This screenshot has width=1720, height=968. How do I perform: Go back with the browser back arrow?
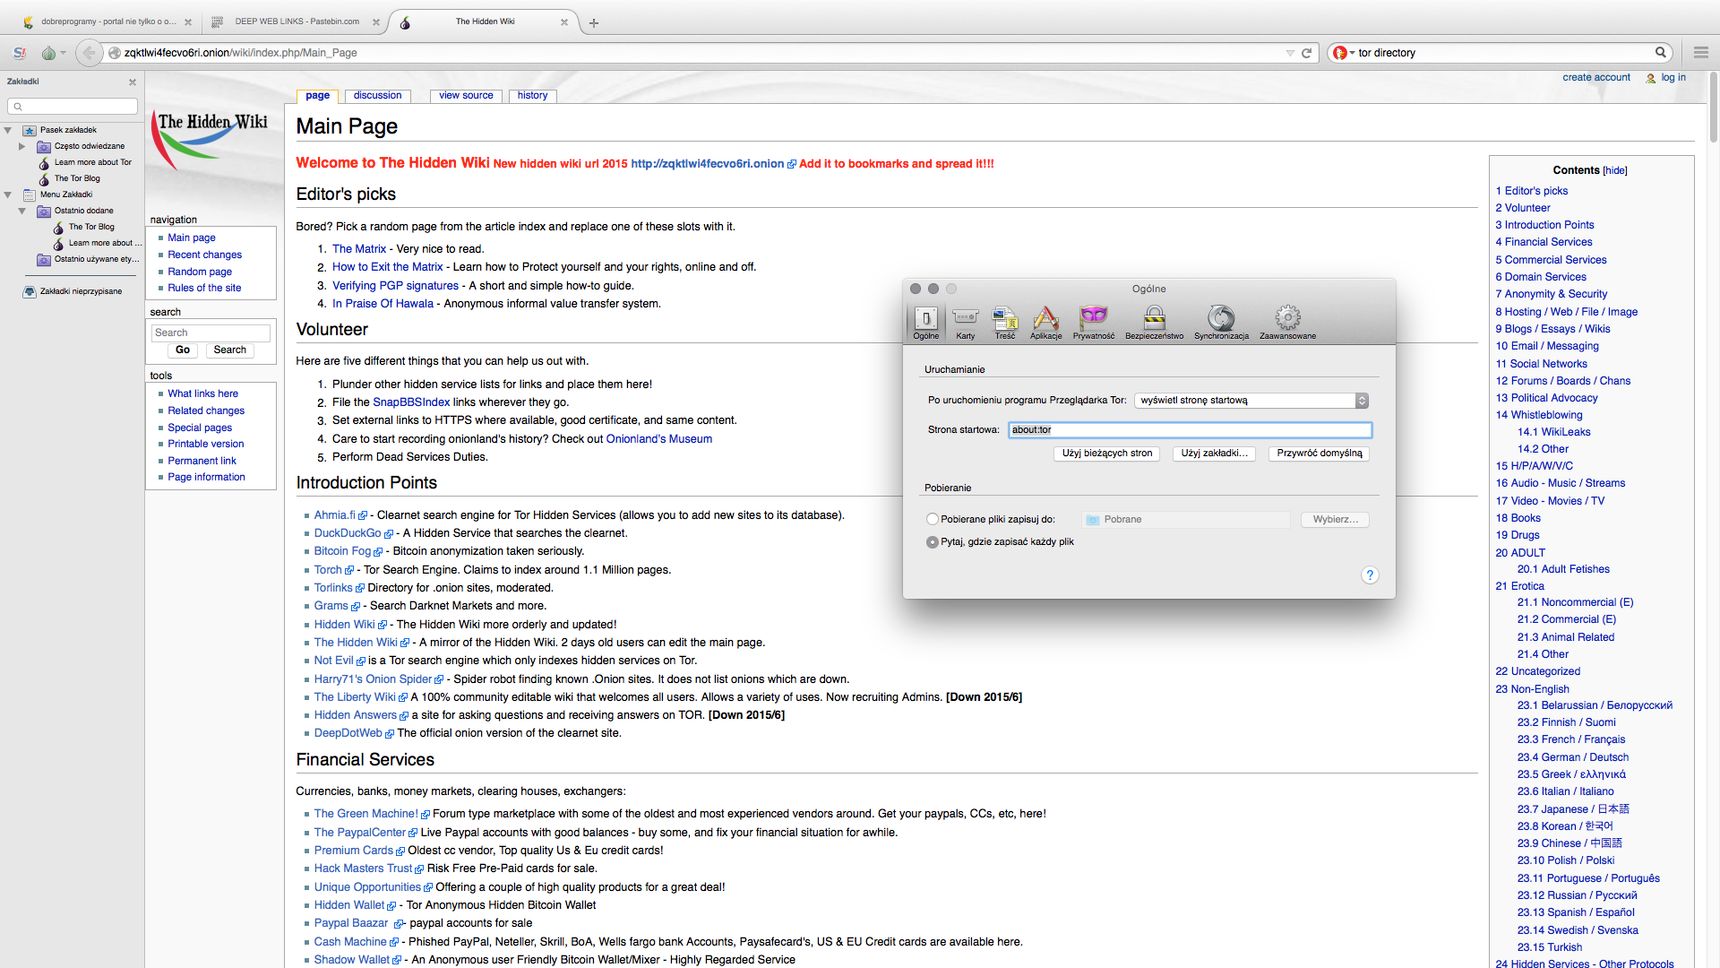(x=89, y=52)
